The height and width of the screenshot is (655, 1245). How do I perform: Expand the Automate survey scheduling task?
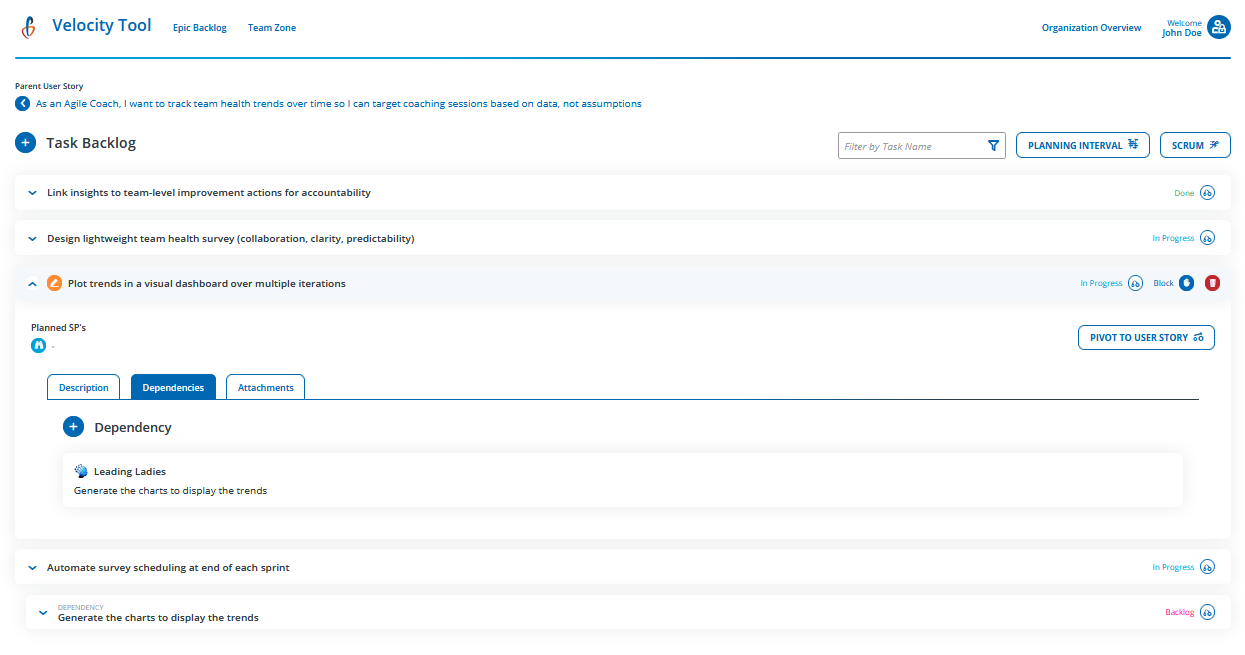point(32,567)
